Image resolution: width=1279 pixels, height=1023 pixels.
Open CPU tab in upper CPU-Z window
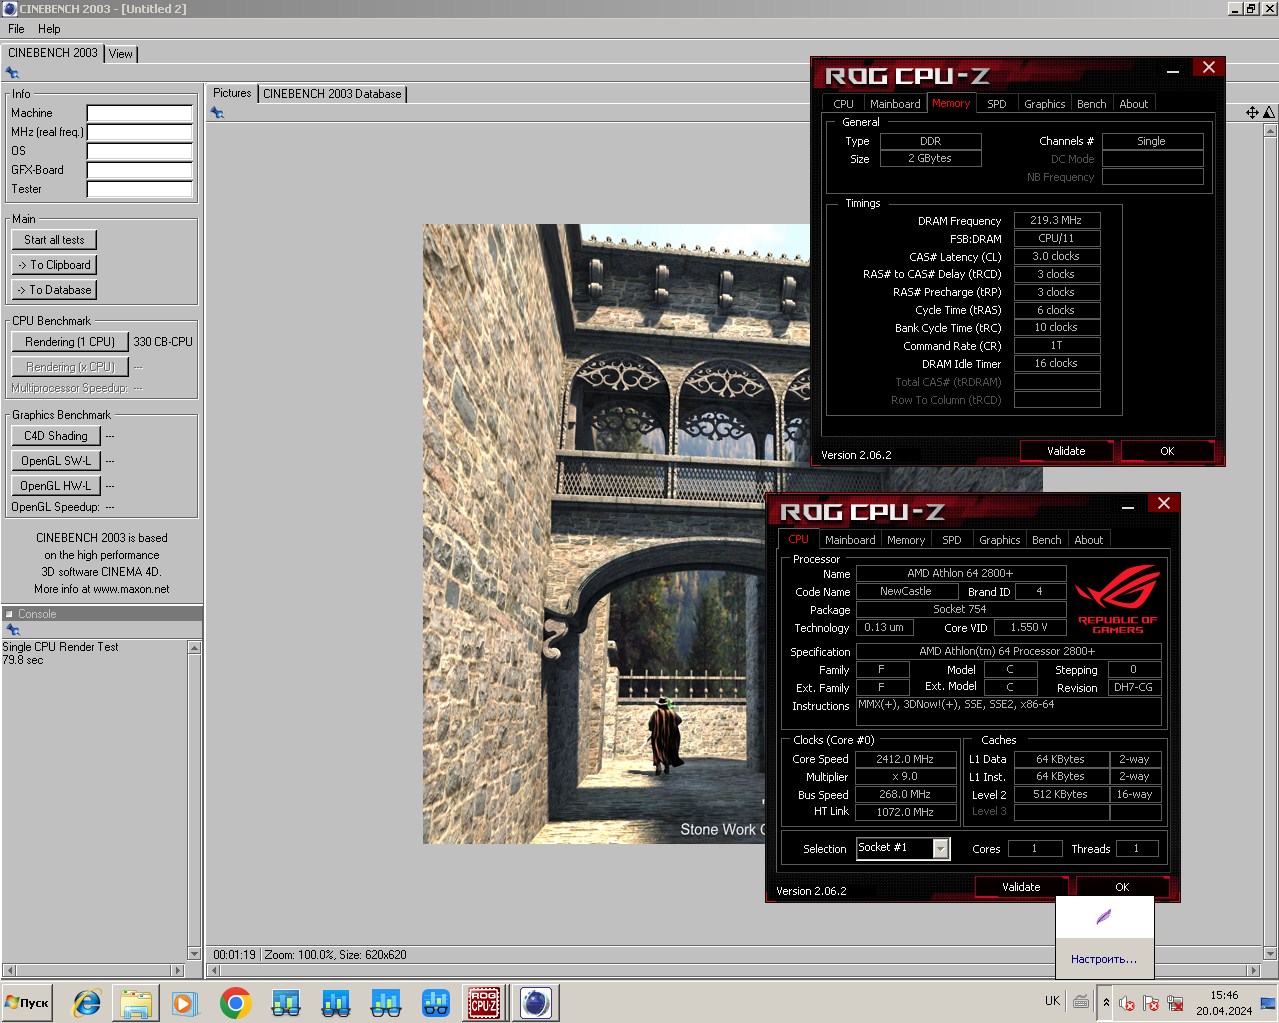pos(844,104)
